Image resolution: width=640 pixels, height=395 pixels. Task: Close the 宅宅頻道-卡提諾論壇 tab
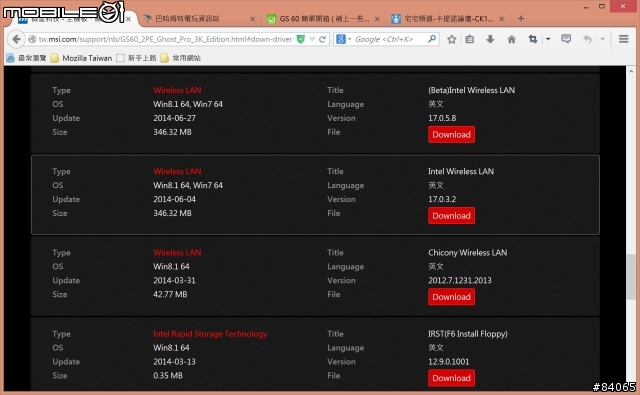coord(502,19)
